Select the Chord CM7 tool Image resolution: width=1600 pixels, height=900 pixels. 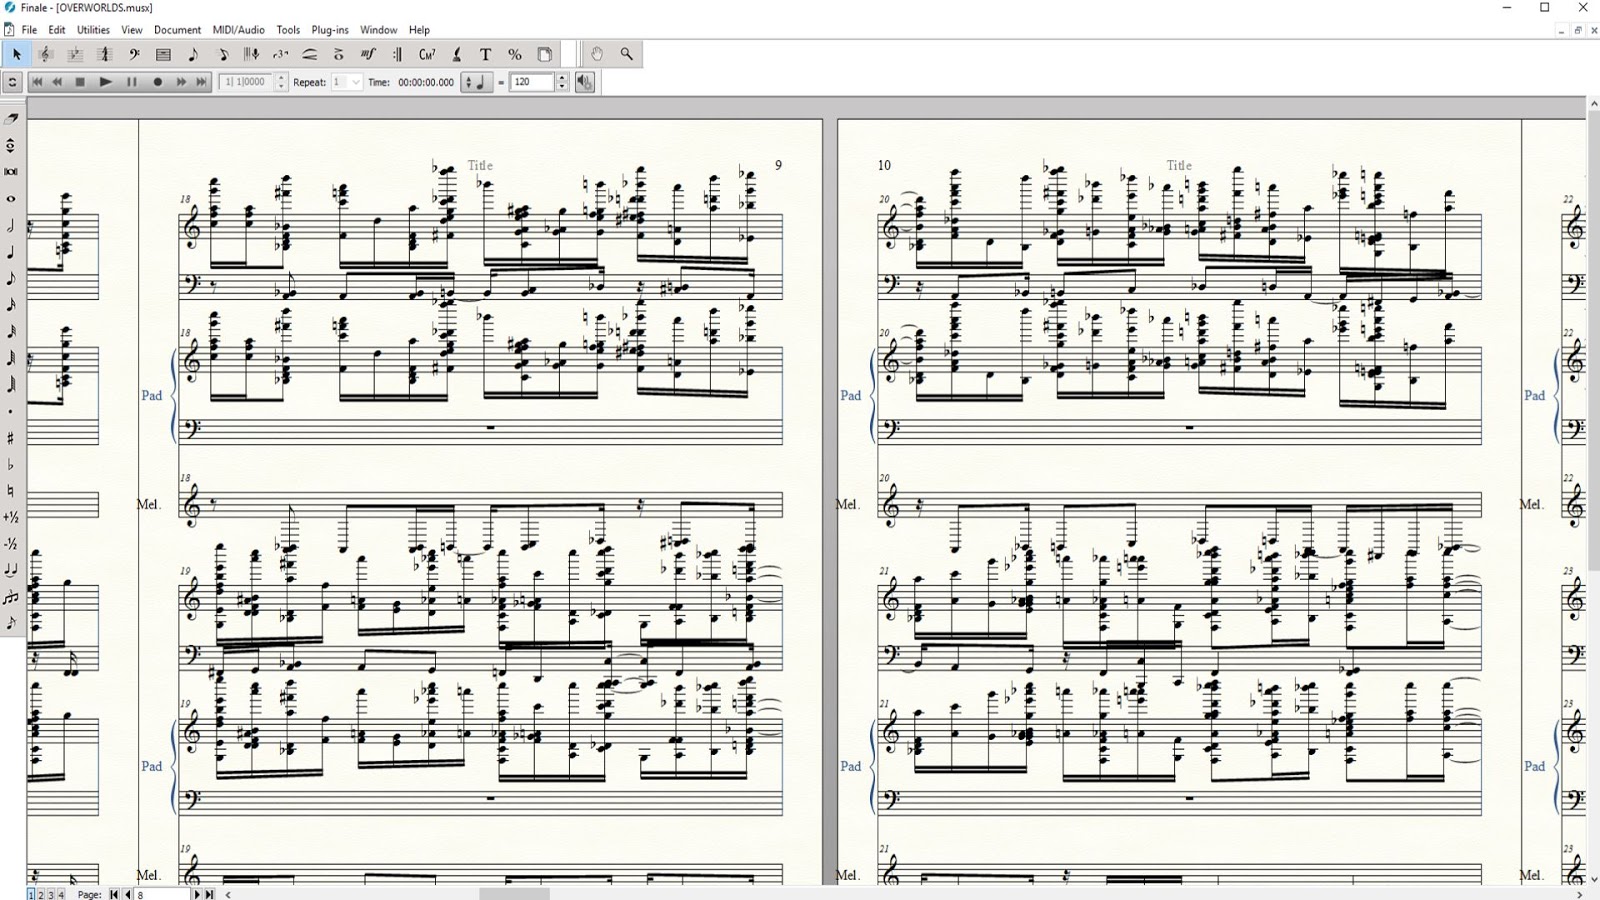tap(427, 54)
